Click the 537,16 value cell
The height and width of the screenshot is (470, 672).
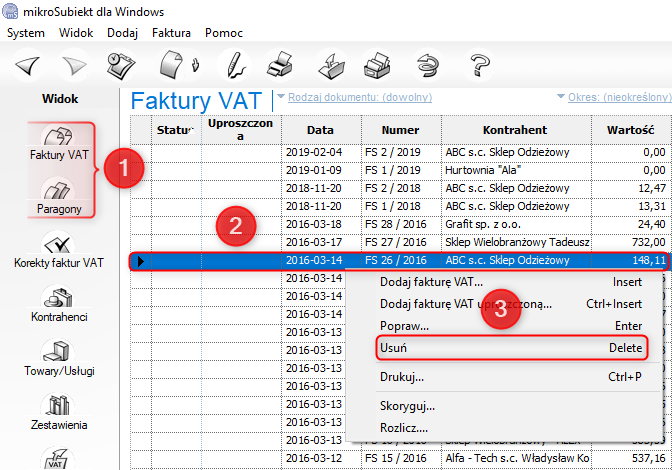(x=631, y=458)
